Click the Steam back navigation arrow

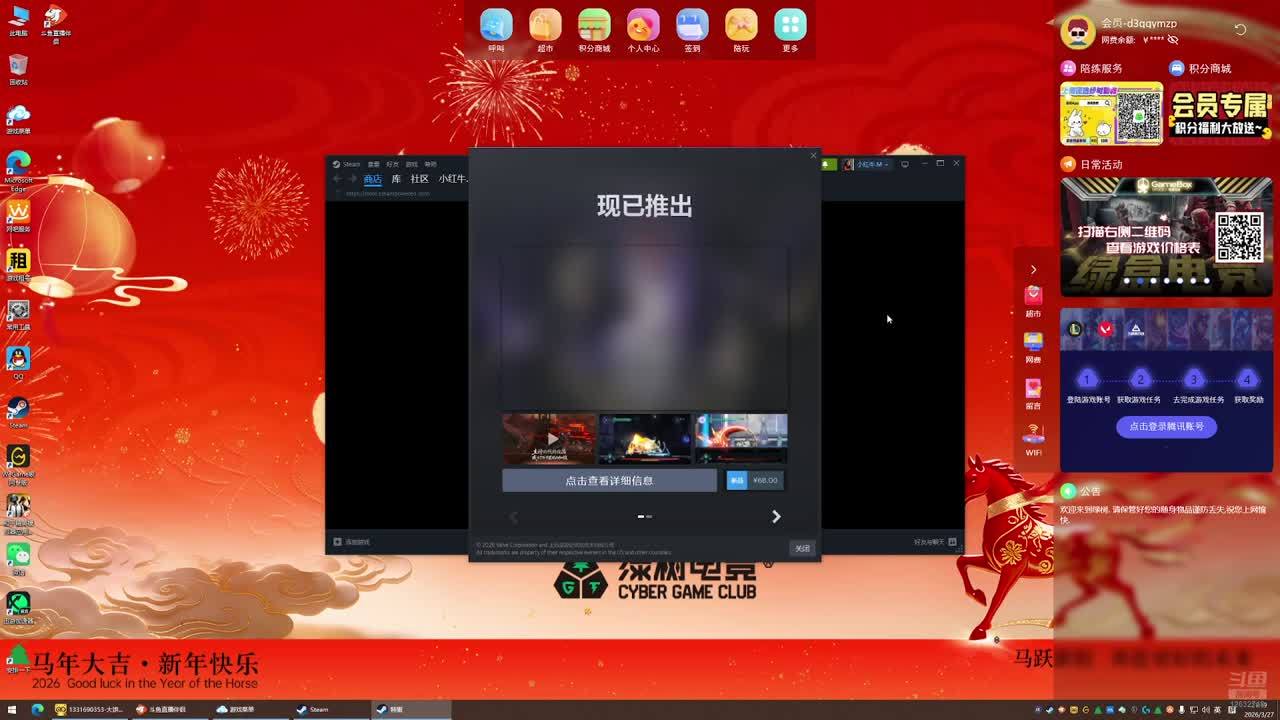pos(337,179)
